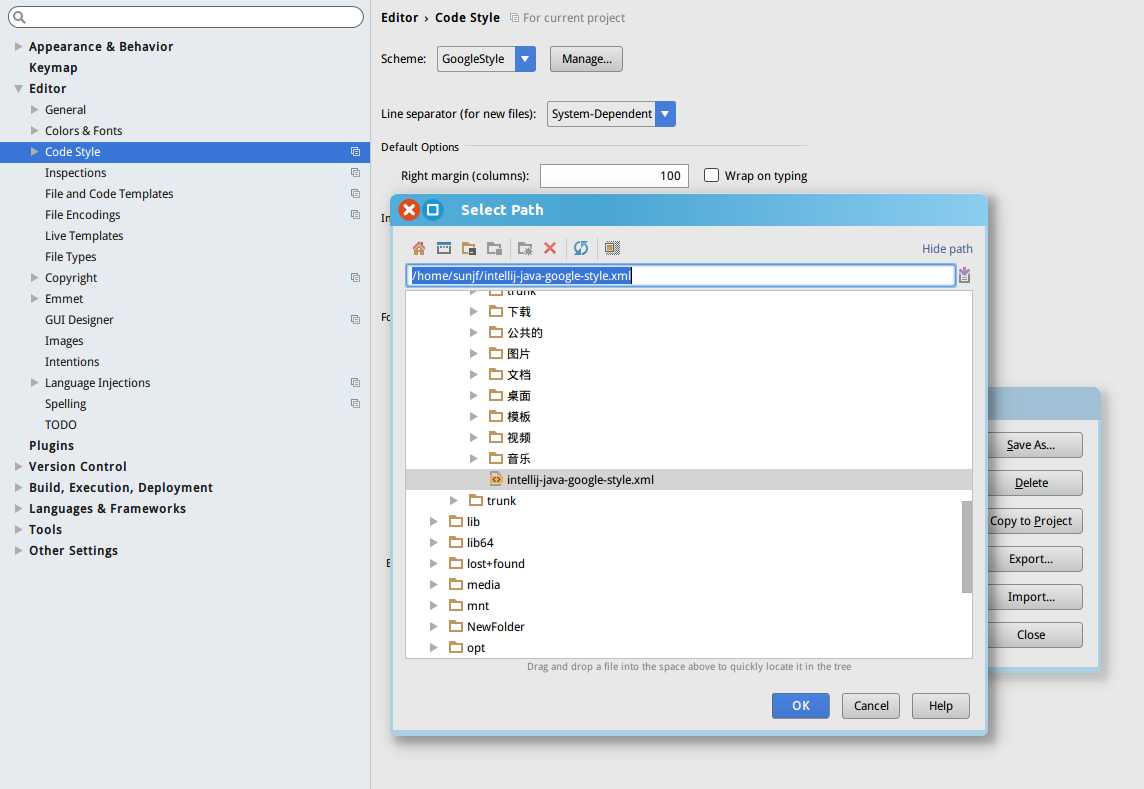Expand the Languages & Frameworks group
The image size is (1144, 789).
(18, 508)
